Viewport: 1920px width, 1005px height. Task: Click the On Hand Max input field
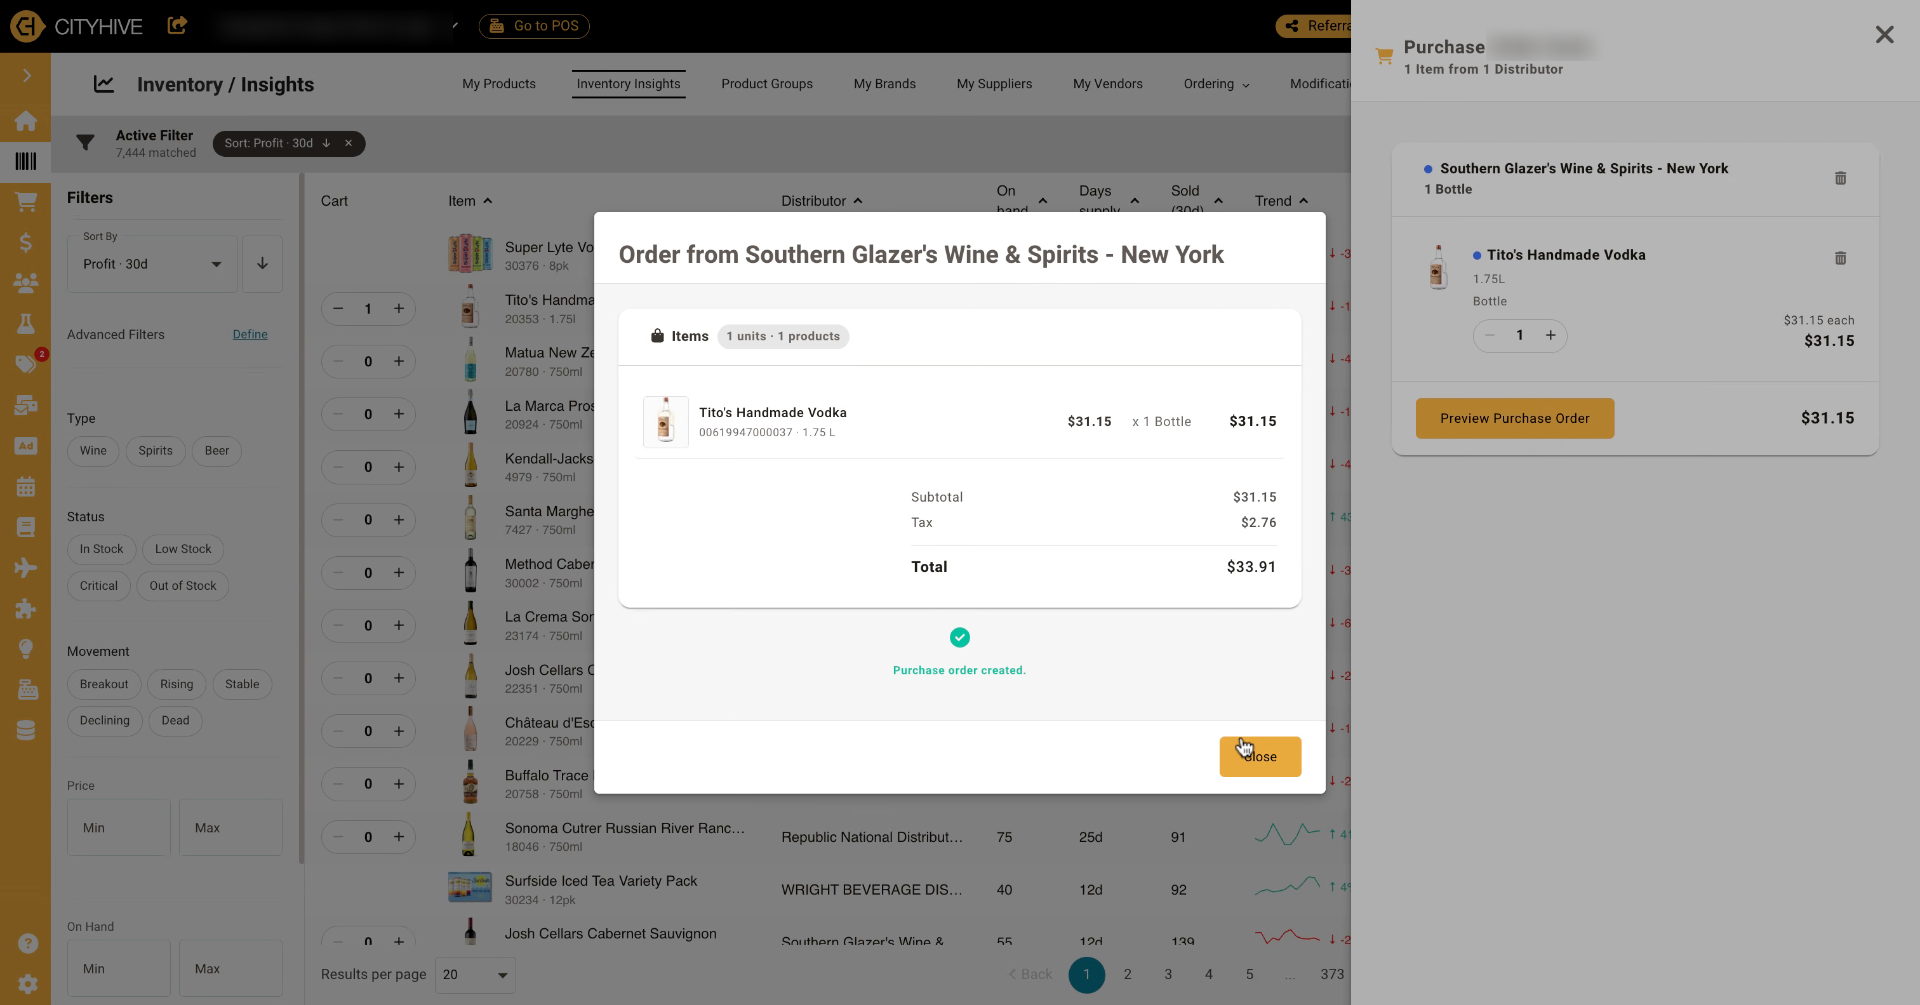point(231,969)
